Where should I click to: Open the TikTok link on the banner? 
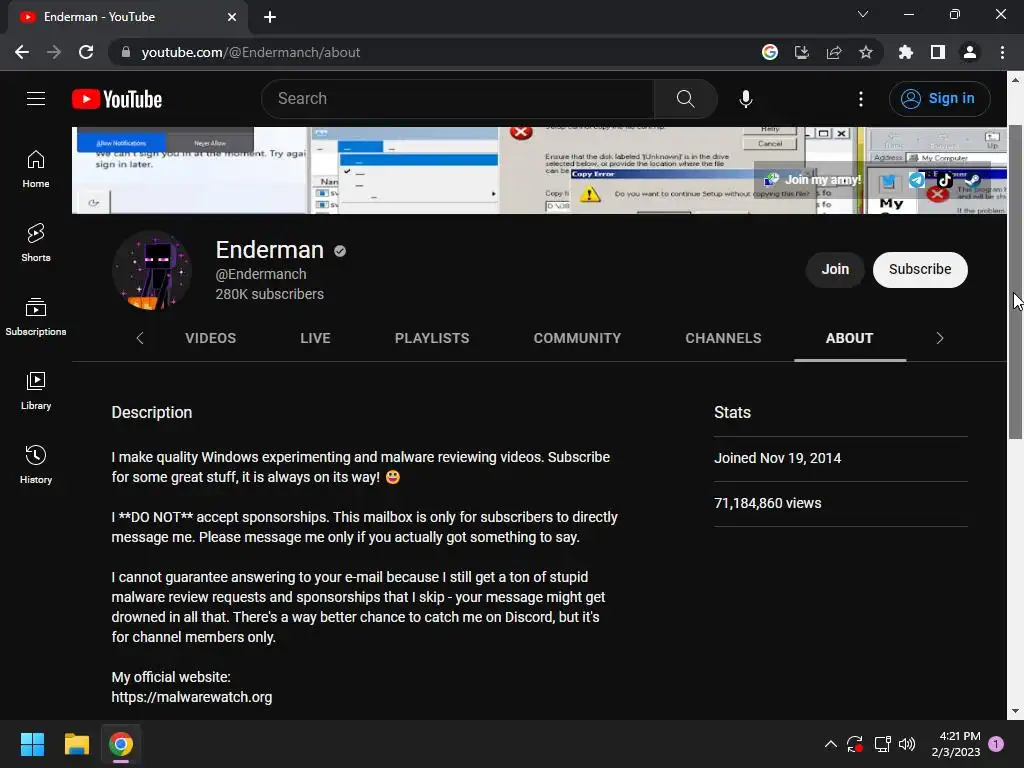(944, 180)
